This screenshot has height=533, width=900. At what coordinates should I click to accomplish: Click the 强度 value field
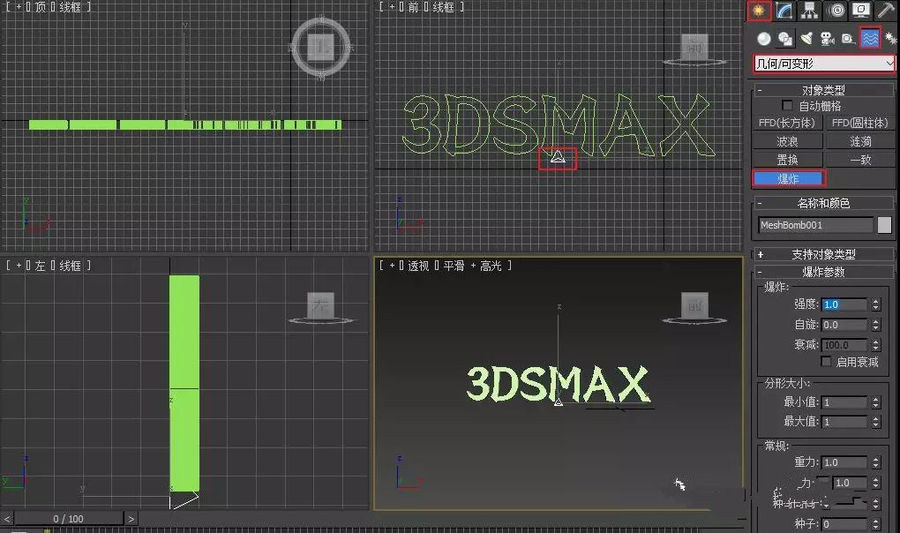pos(845,305)
